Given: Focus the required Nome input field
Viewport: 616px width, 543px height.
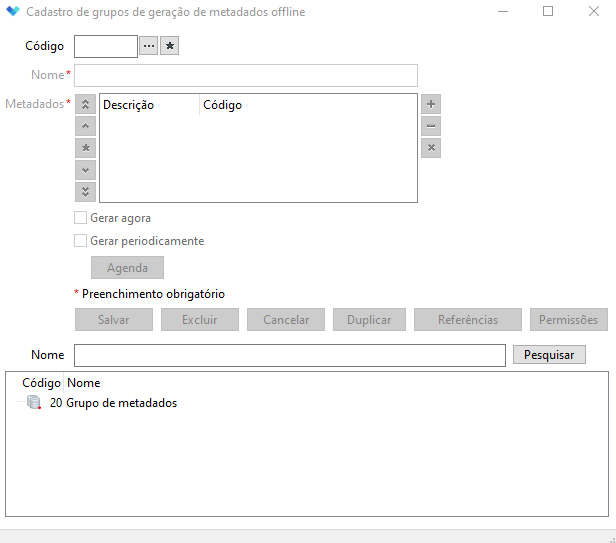Looking at the screenshot, I should pyautogui.click(x=246, y=75).
